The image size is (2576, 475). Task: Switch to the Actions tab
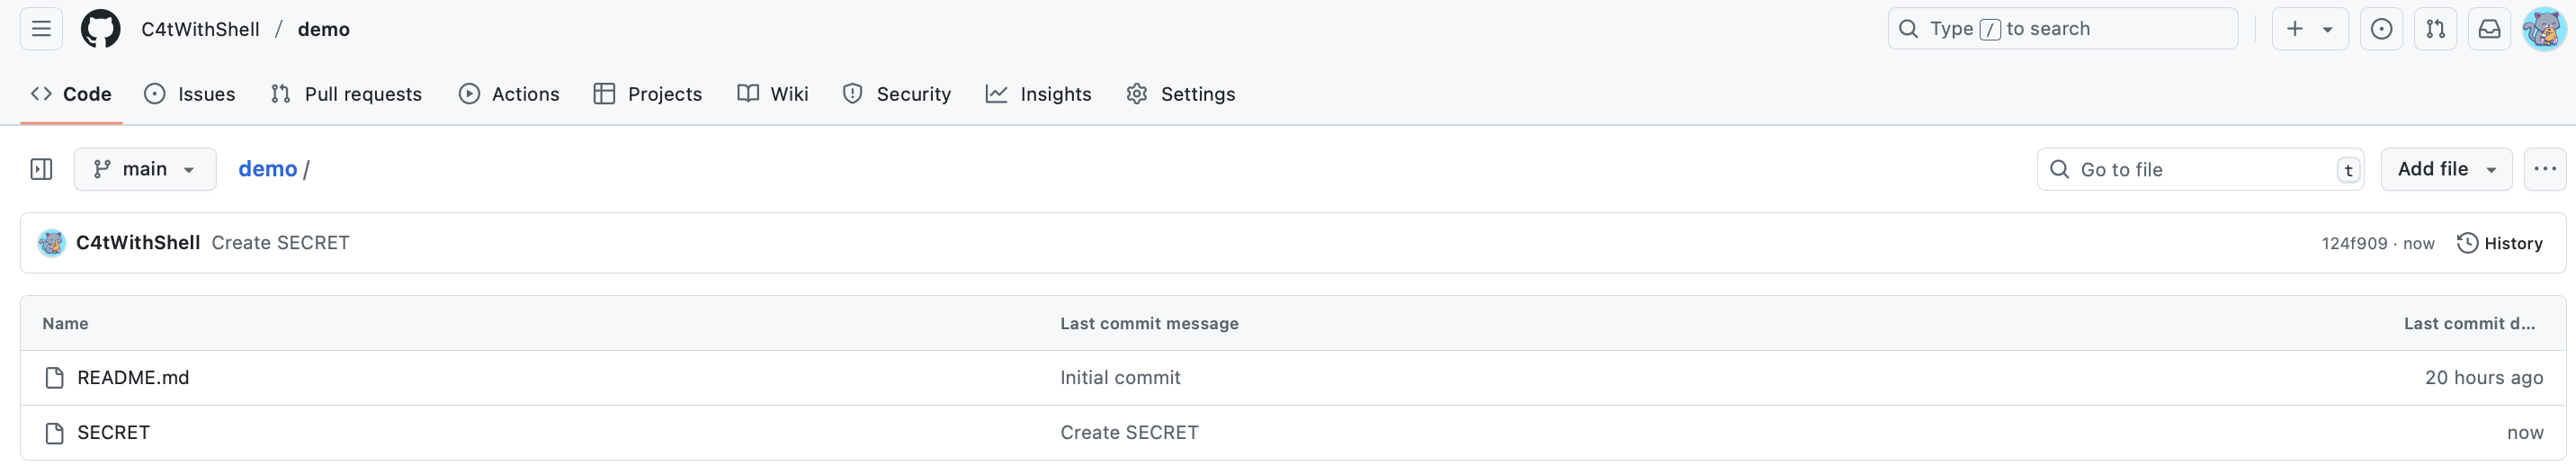(x=509, y=94)
